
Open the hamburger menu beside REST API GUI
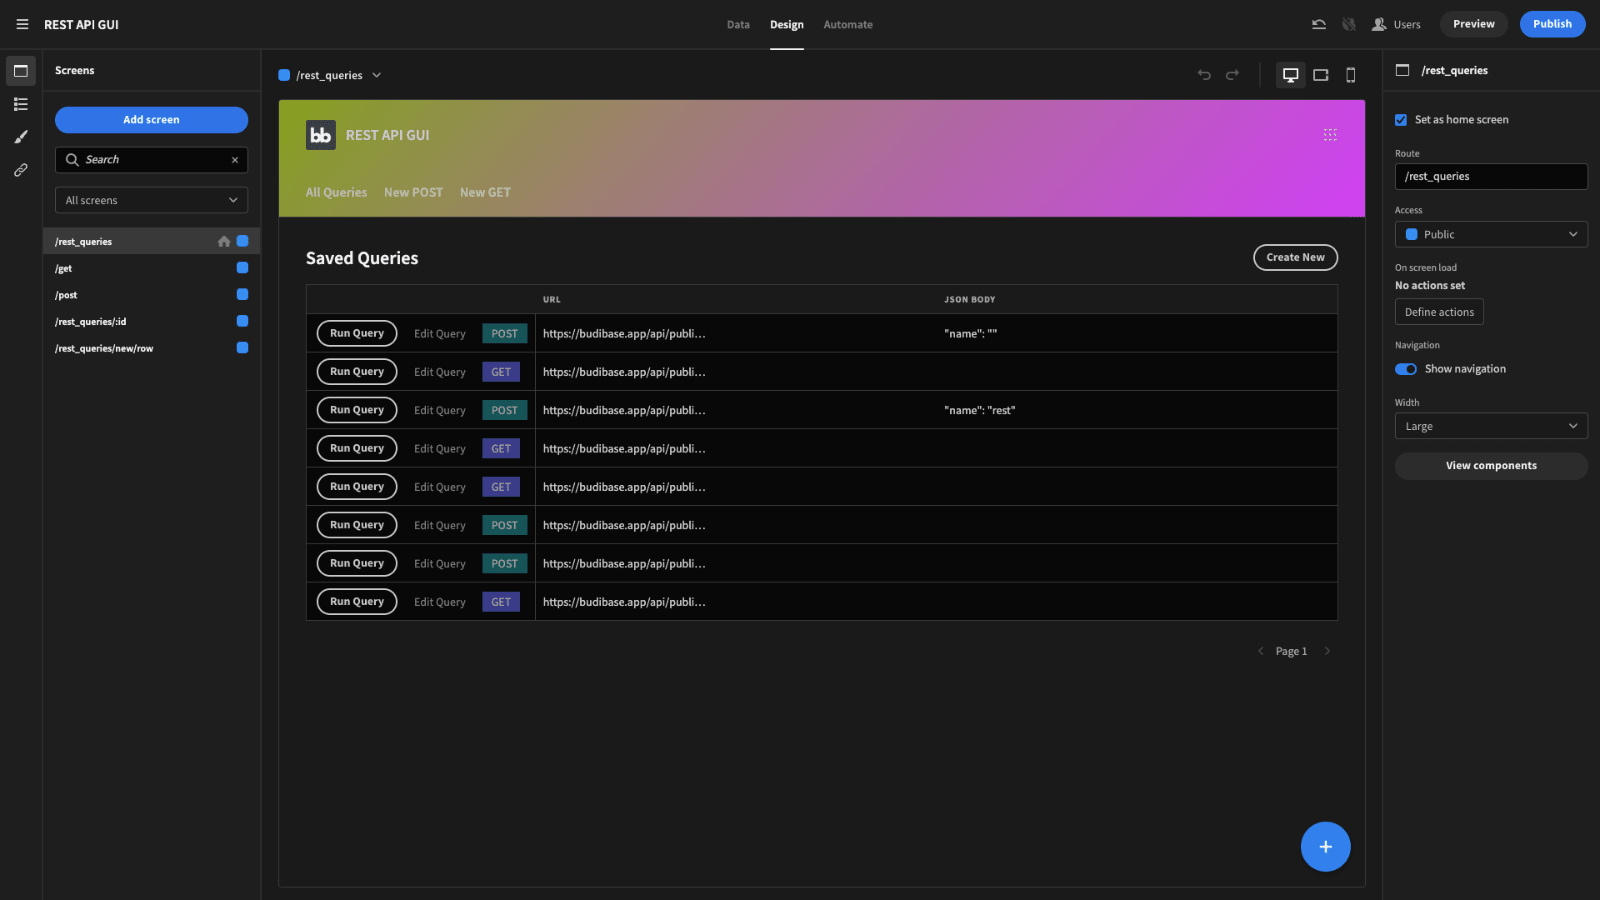tap(22, 24)
